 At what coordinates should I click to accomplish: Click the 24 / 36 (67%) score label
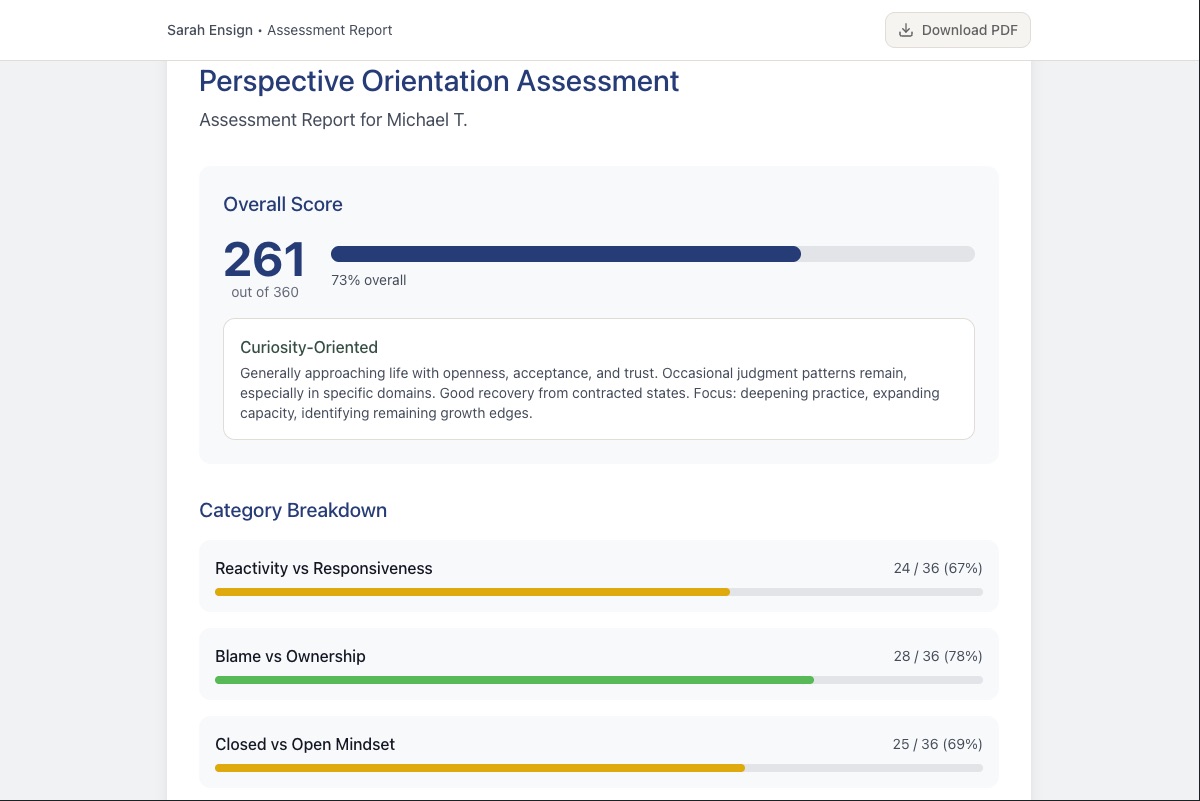point(936,568)
